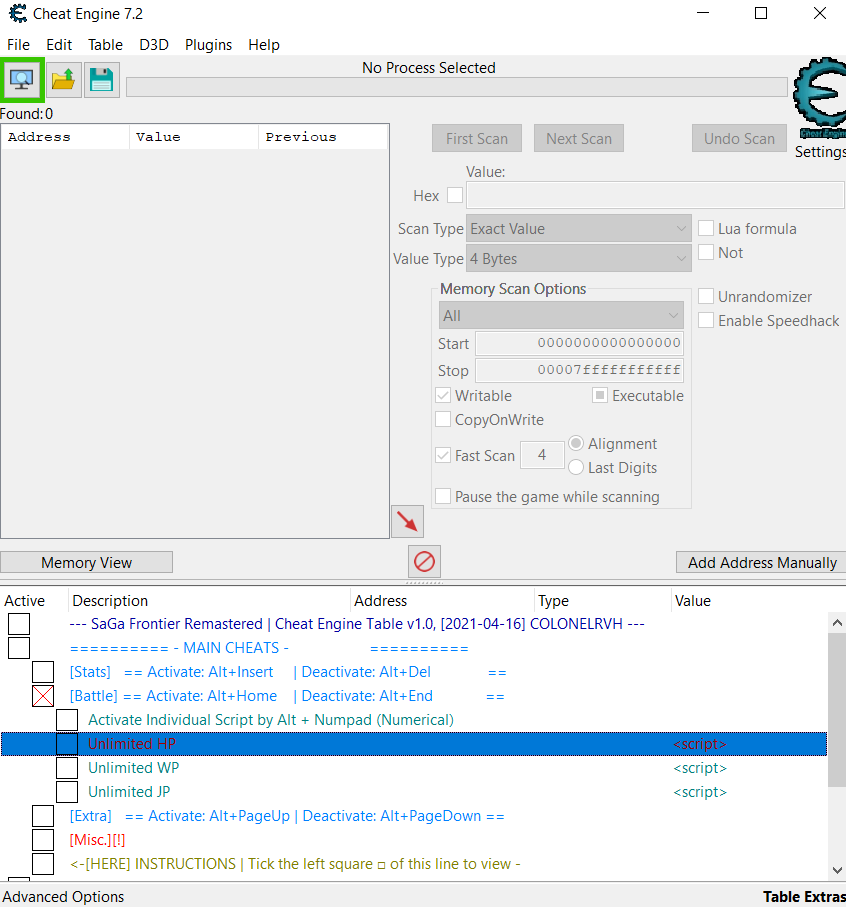
Task: Open Advanced Options
Action: click(x=64, y=897)
